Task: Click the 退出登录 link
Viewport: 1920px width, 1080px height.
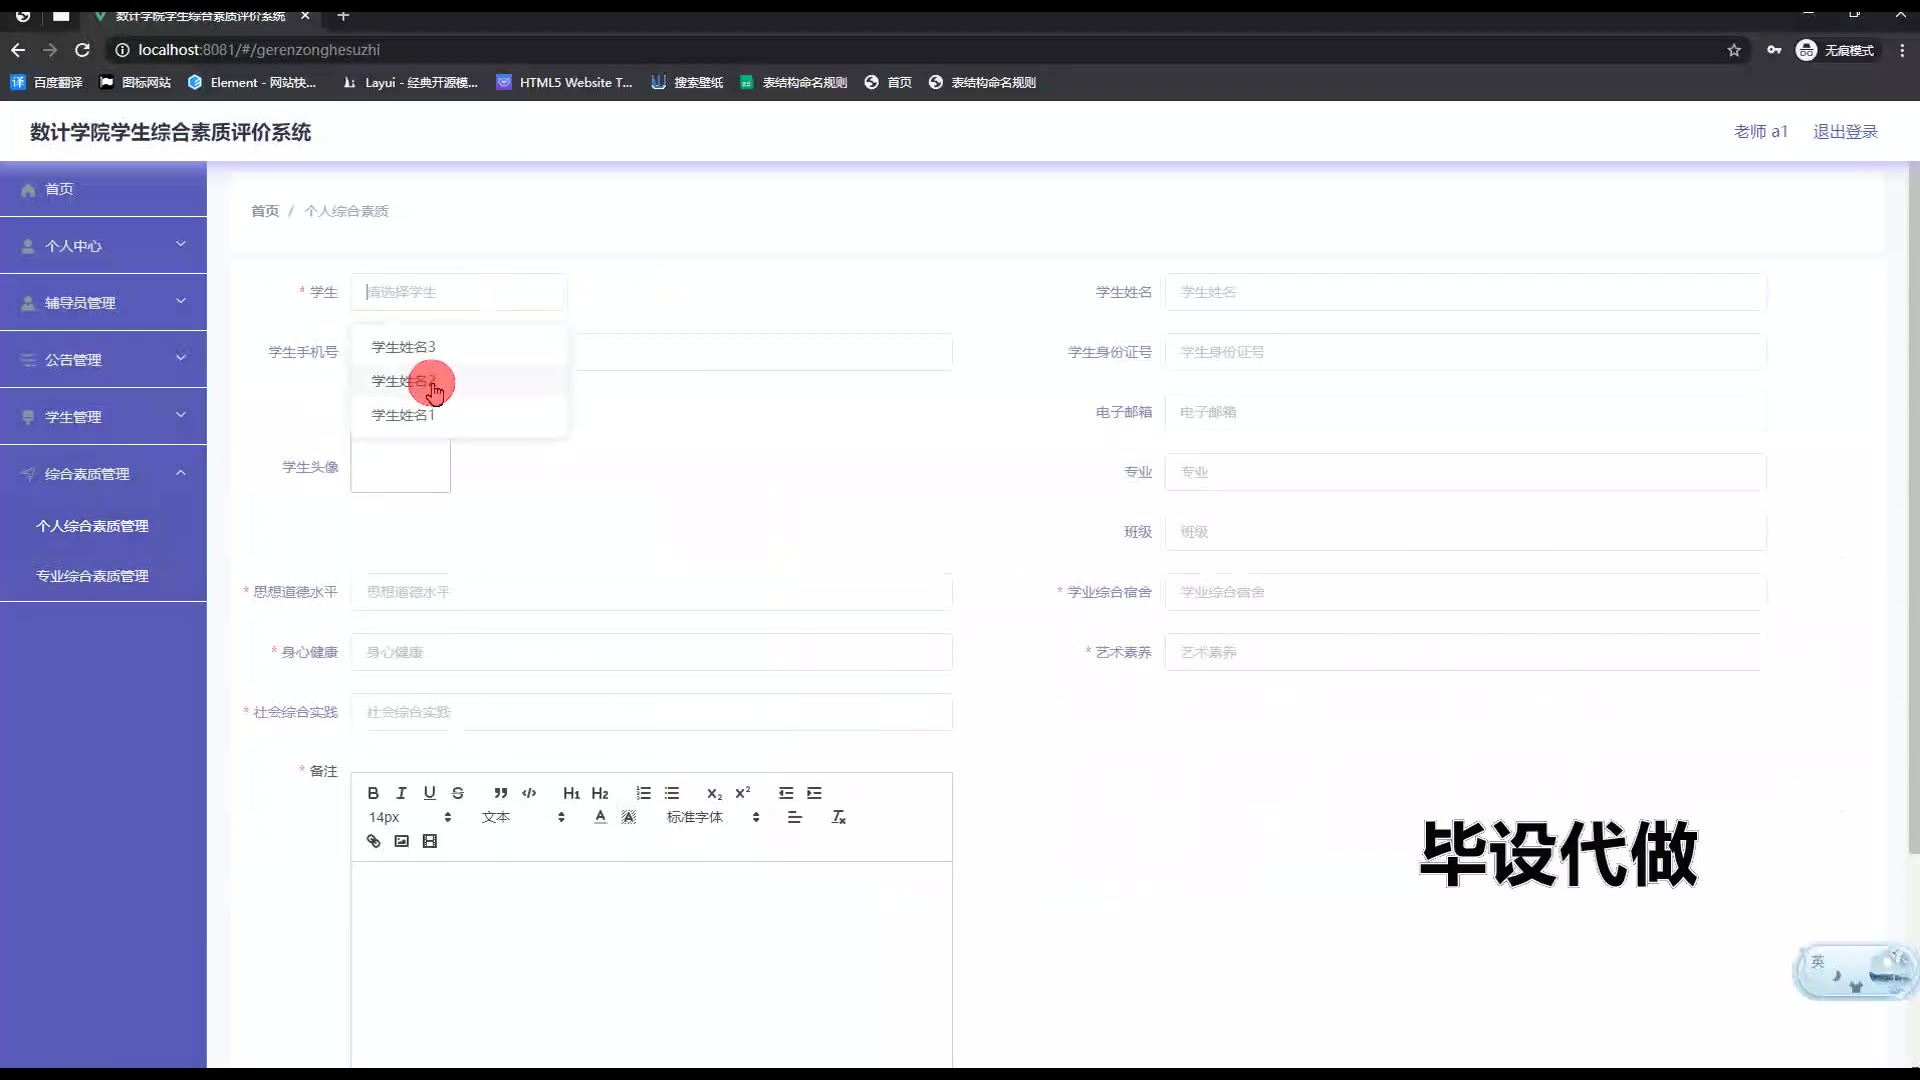Action: tap(1845, 132)
